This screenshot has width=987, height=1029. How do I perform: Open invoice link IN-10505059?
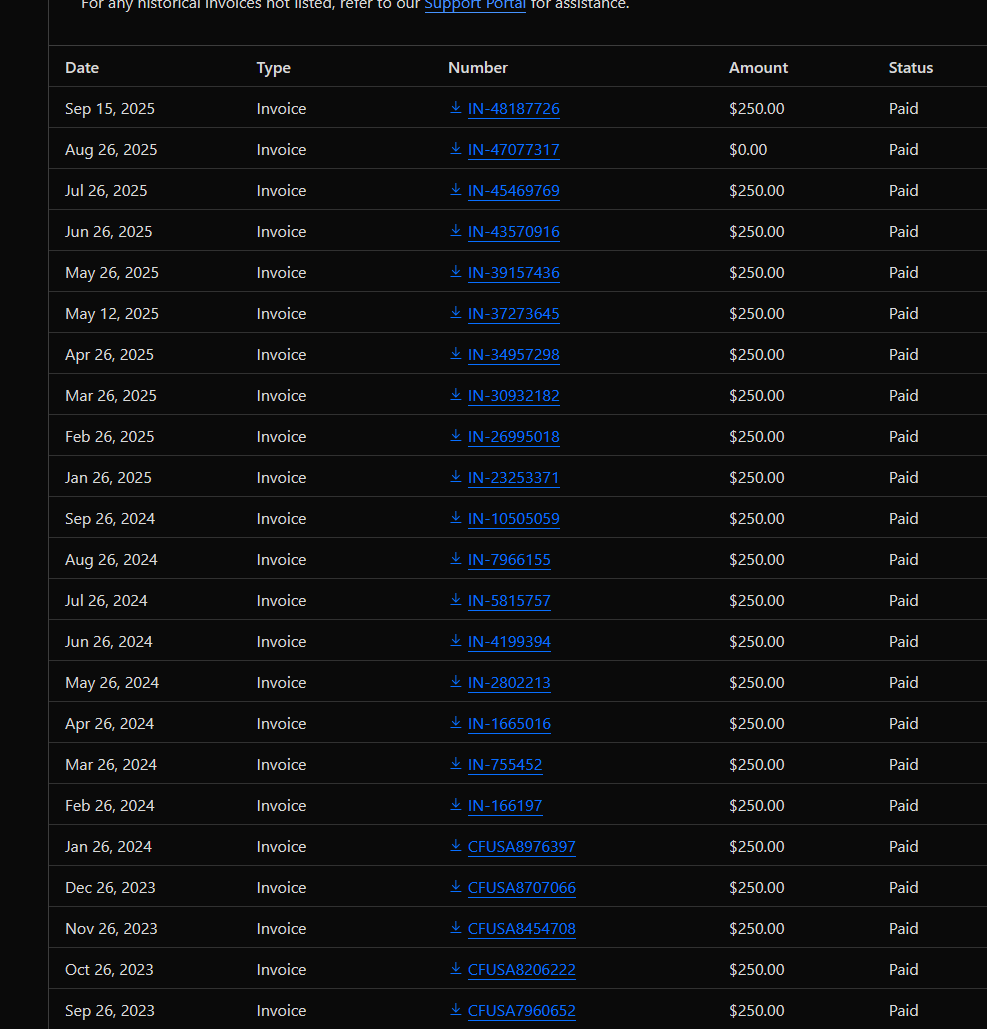click(x=514, y=519)
